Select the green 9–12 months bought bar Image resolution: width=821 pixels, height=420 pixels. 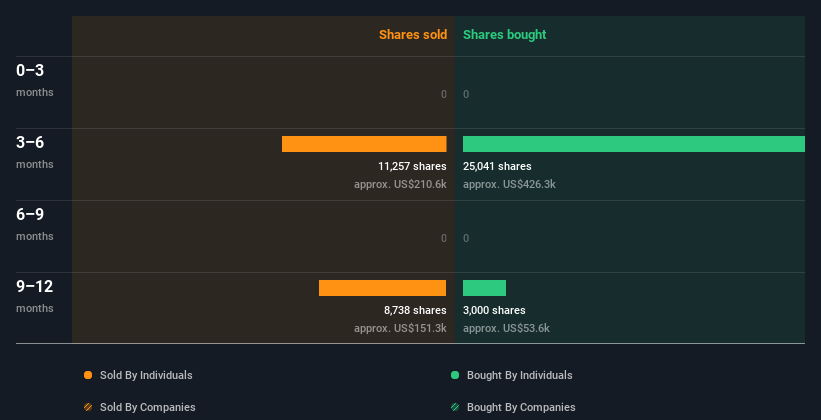coord(484,288)
